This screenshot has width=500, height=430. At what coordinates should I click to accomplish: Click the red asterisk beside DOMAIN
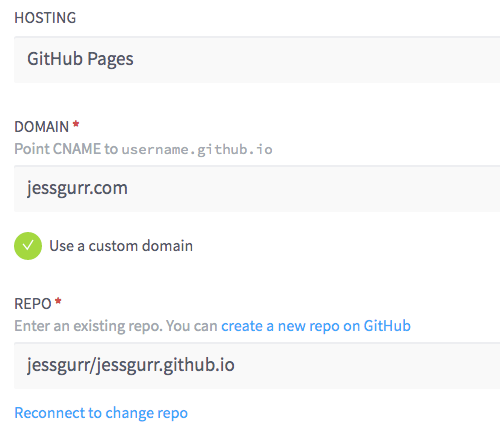click(76, 125)
